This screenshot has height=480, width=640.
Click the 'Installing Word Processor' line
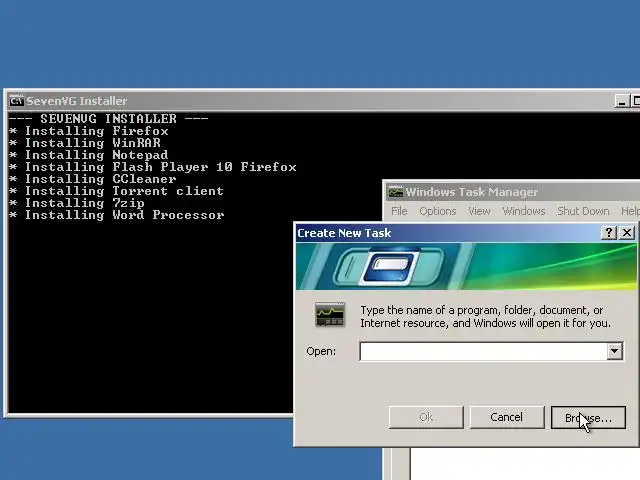point(117,215)
